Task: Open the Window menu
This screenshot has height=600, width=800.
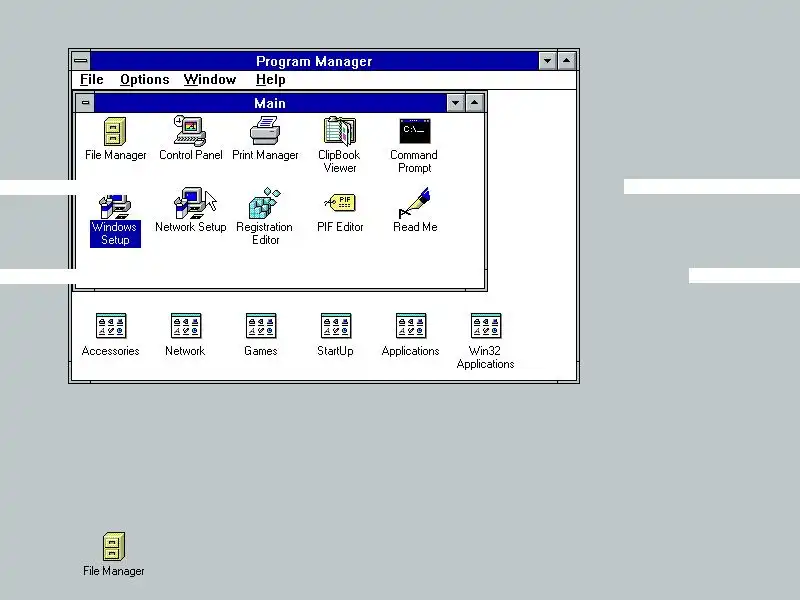Action: point(210,80)
